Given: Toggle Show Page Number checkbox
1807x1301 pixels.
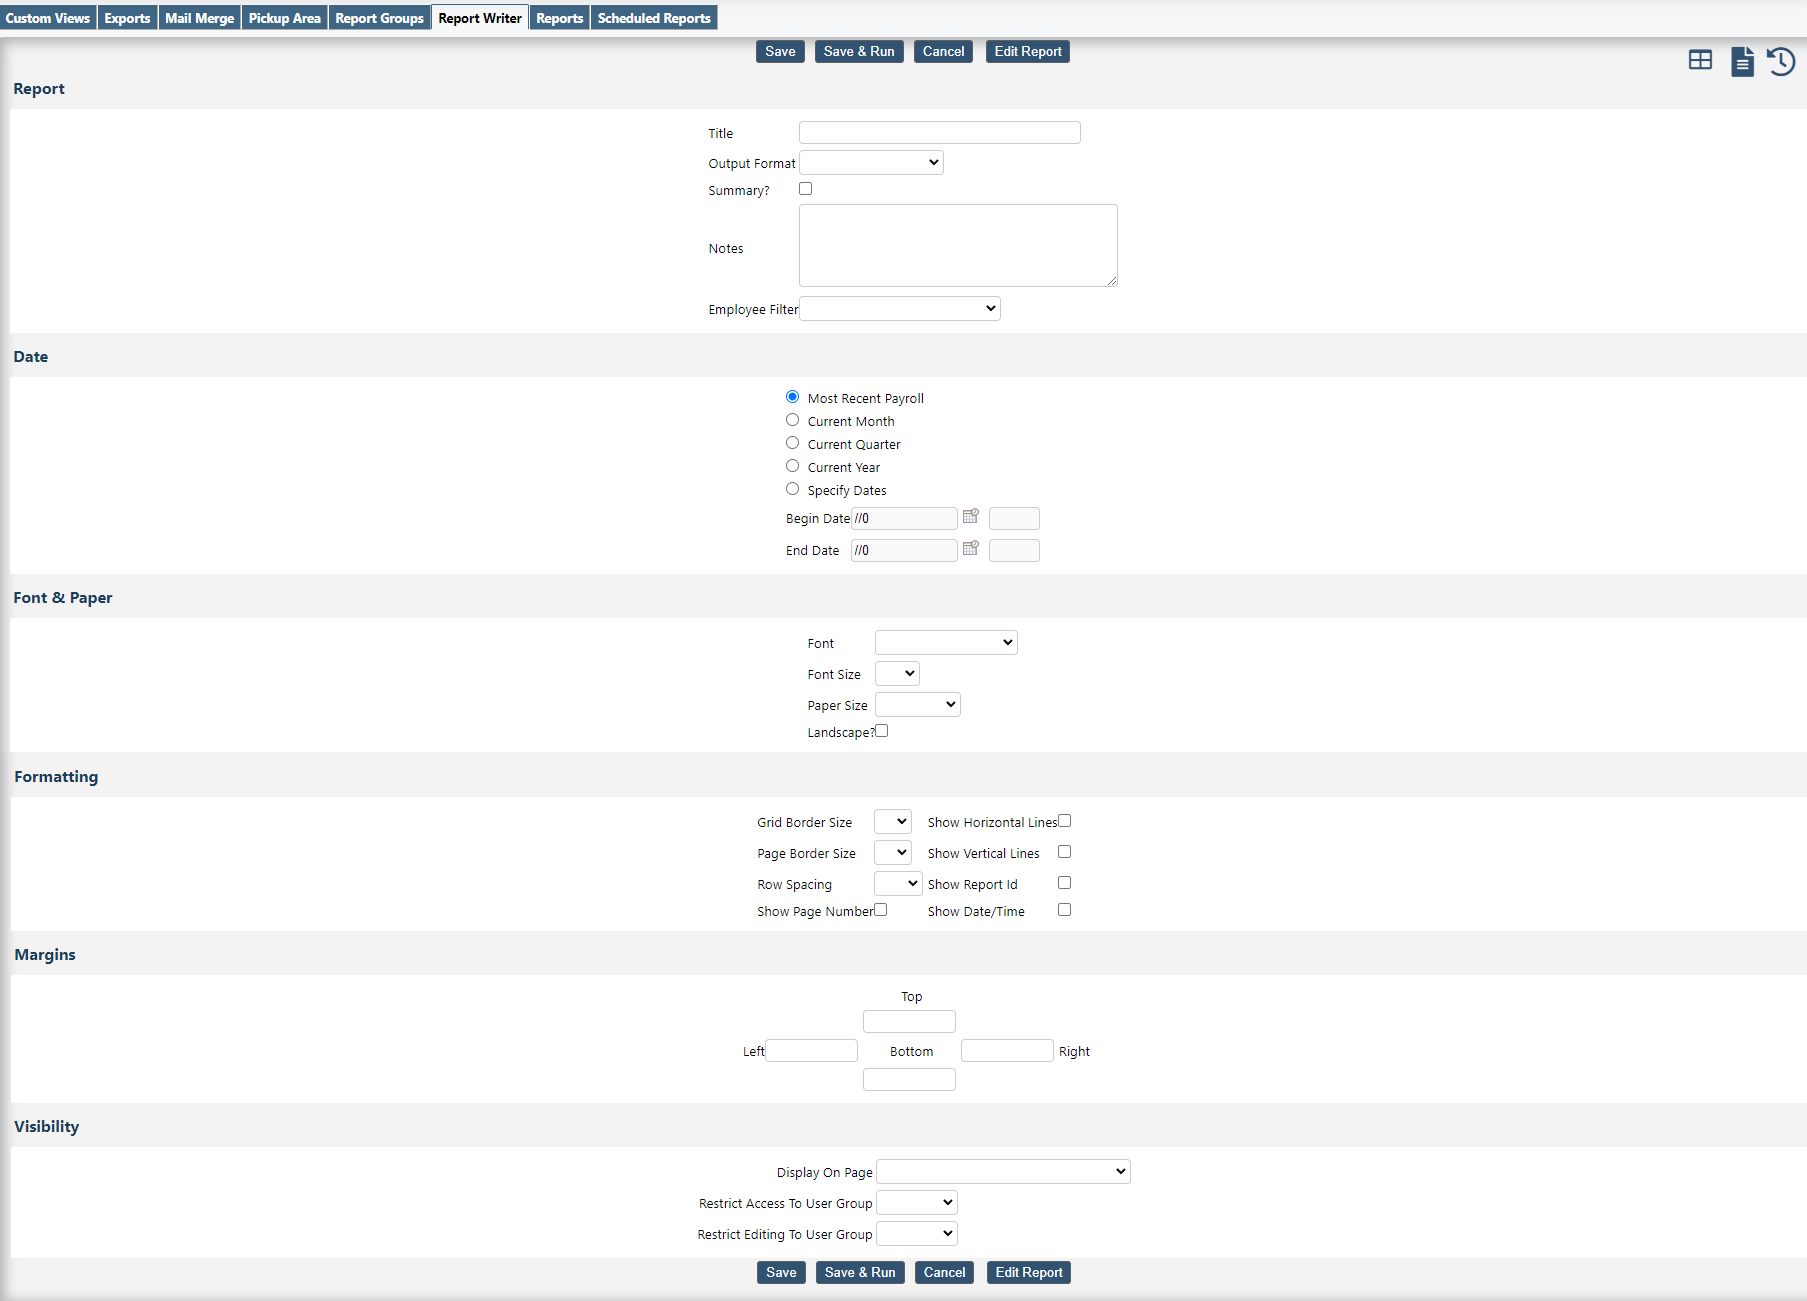Looking at the screenshot, I should click(880, 910).
